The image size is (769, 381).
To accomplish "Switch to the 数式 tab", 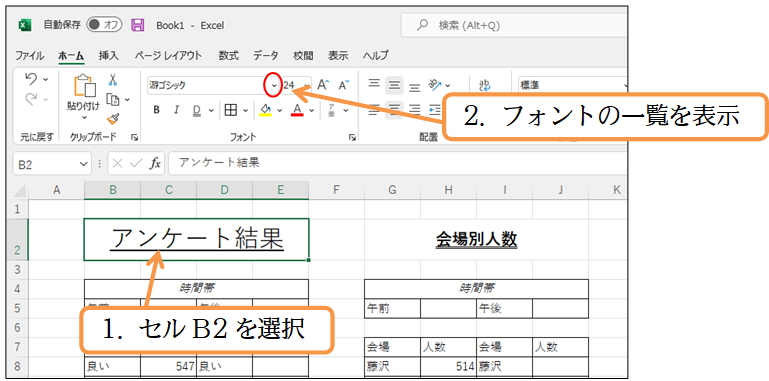I will tap(229, 55).
